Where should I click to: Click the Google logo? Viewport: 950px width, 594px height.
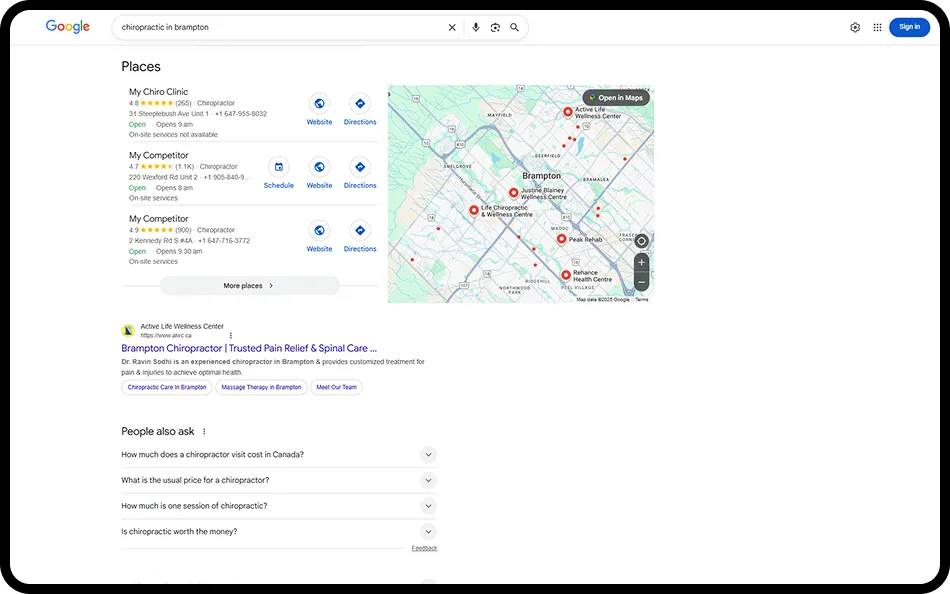click(67, 27)
